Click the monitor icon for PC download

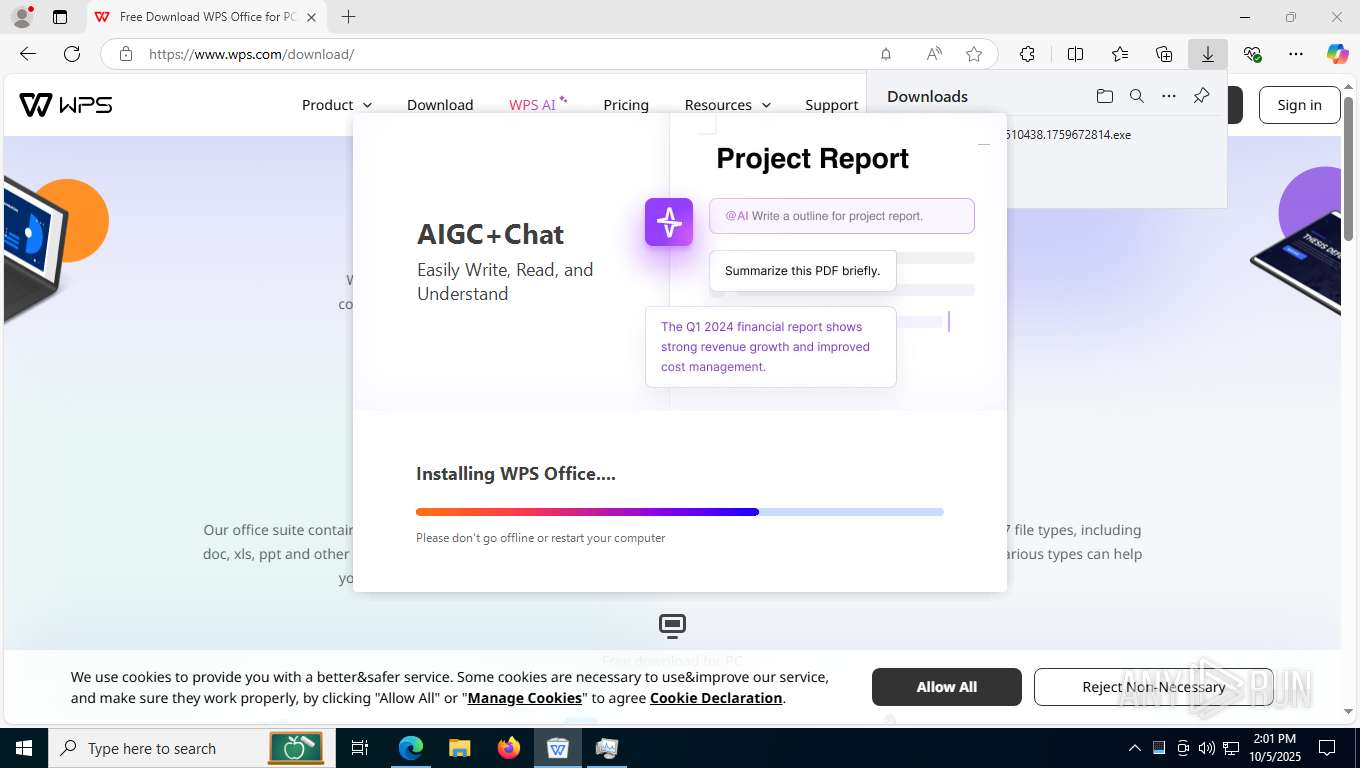coord(672,626)
